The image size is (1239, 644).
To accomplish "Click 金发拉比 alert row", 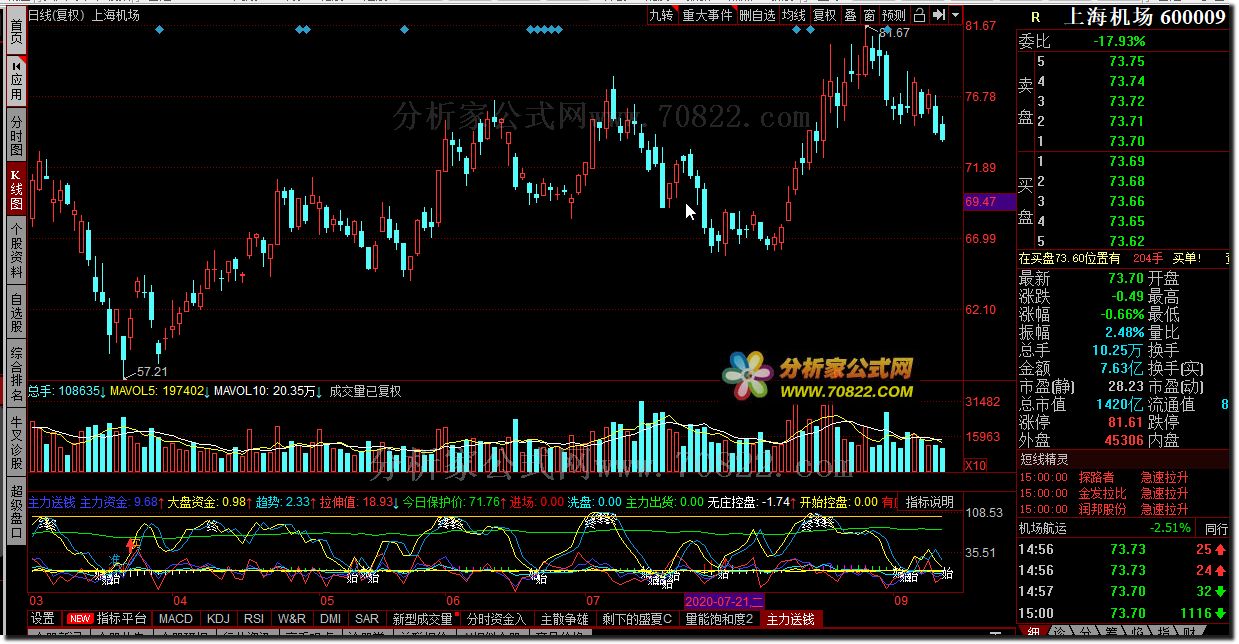I will (1125, 493).
